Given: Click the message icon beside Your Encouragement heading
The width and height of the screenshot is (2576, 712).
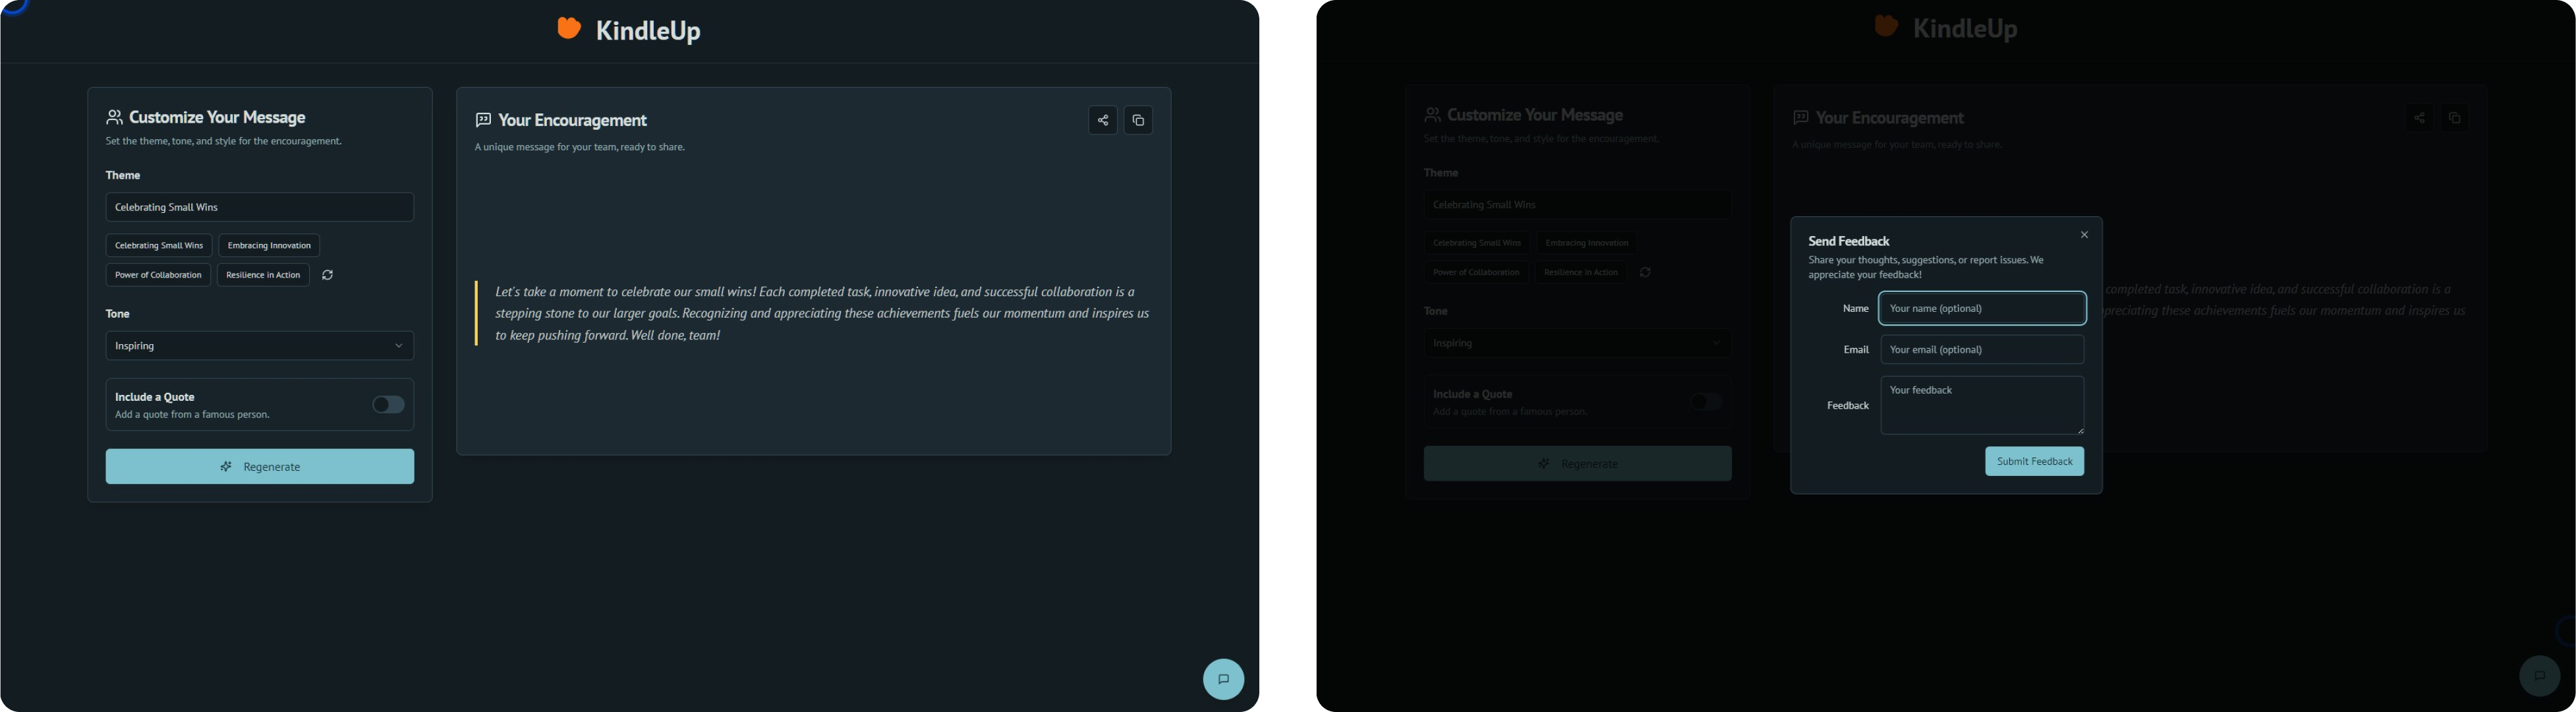Looking at the screenshot, I should [x=483, y=121].
